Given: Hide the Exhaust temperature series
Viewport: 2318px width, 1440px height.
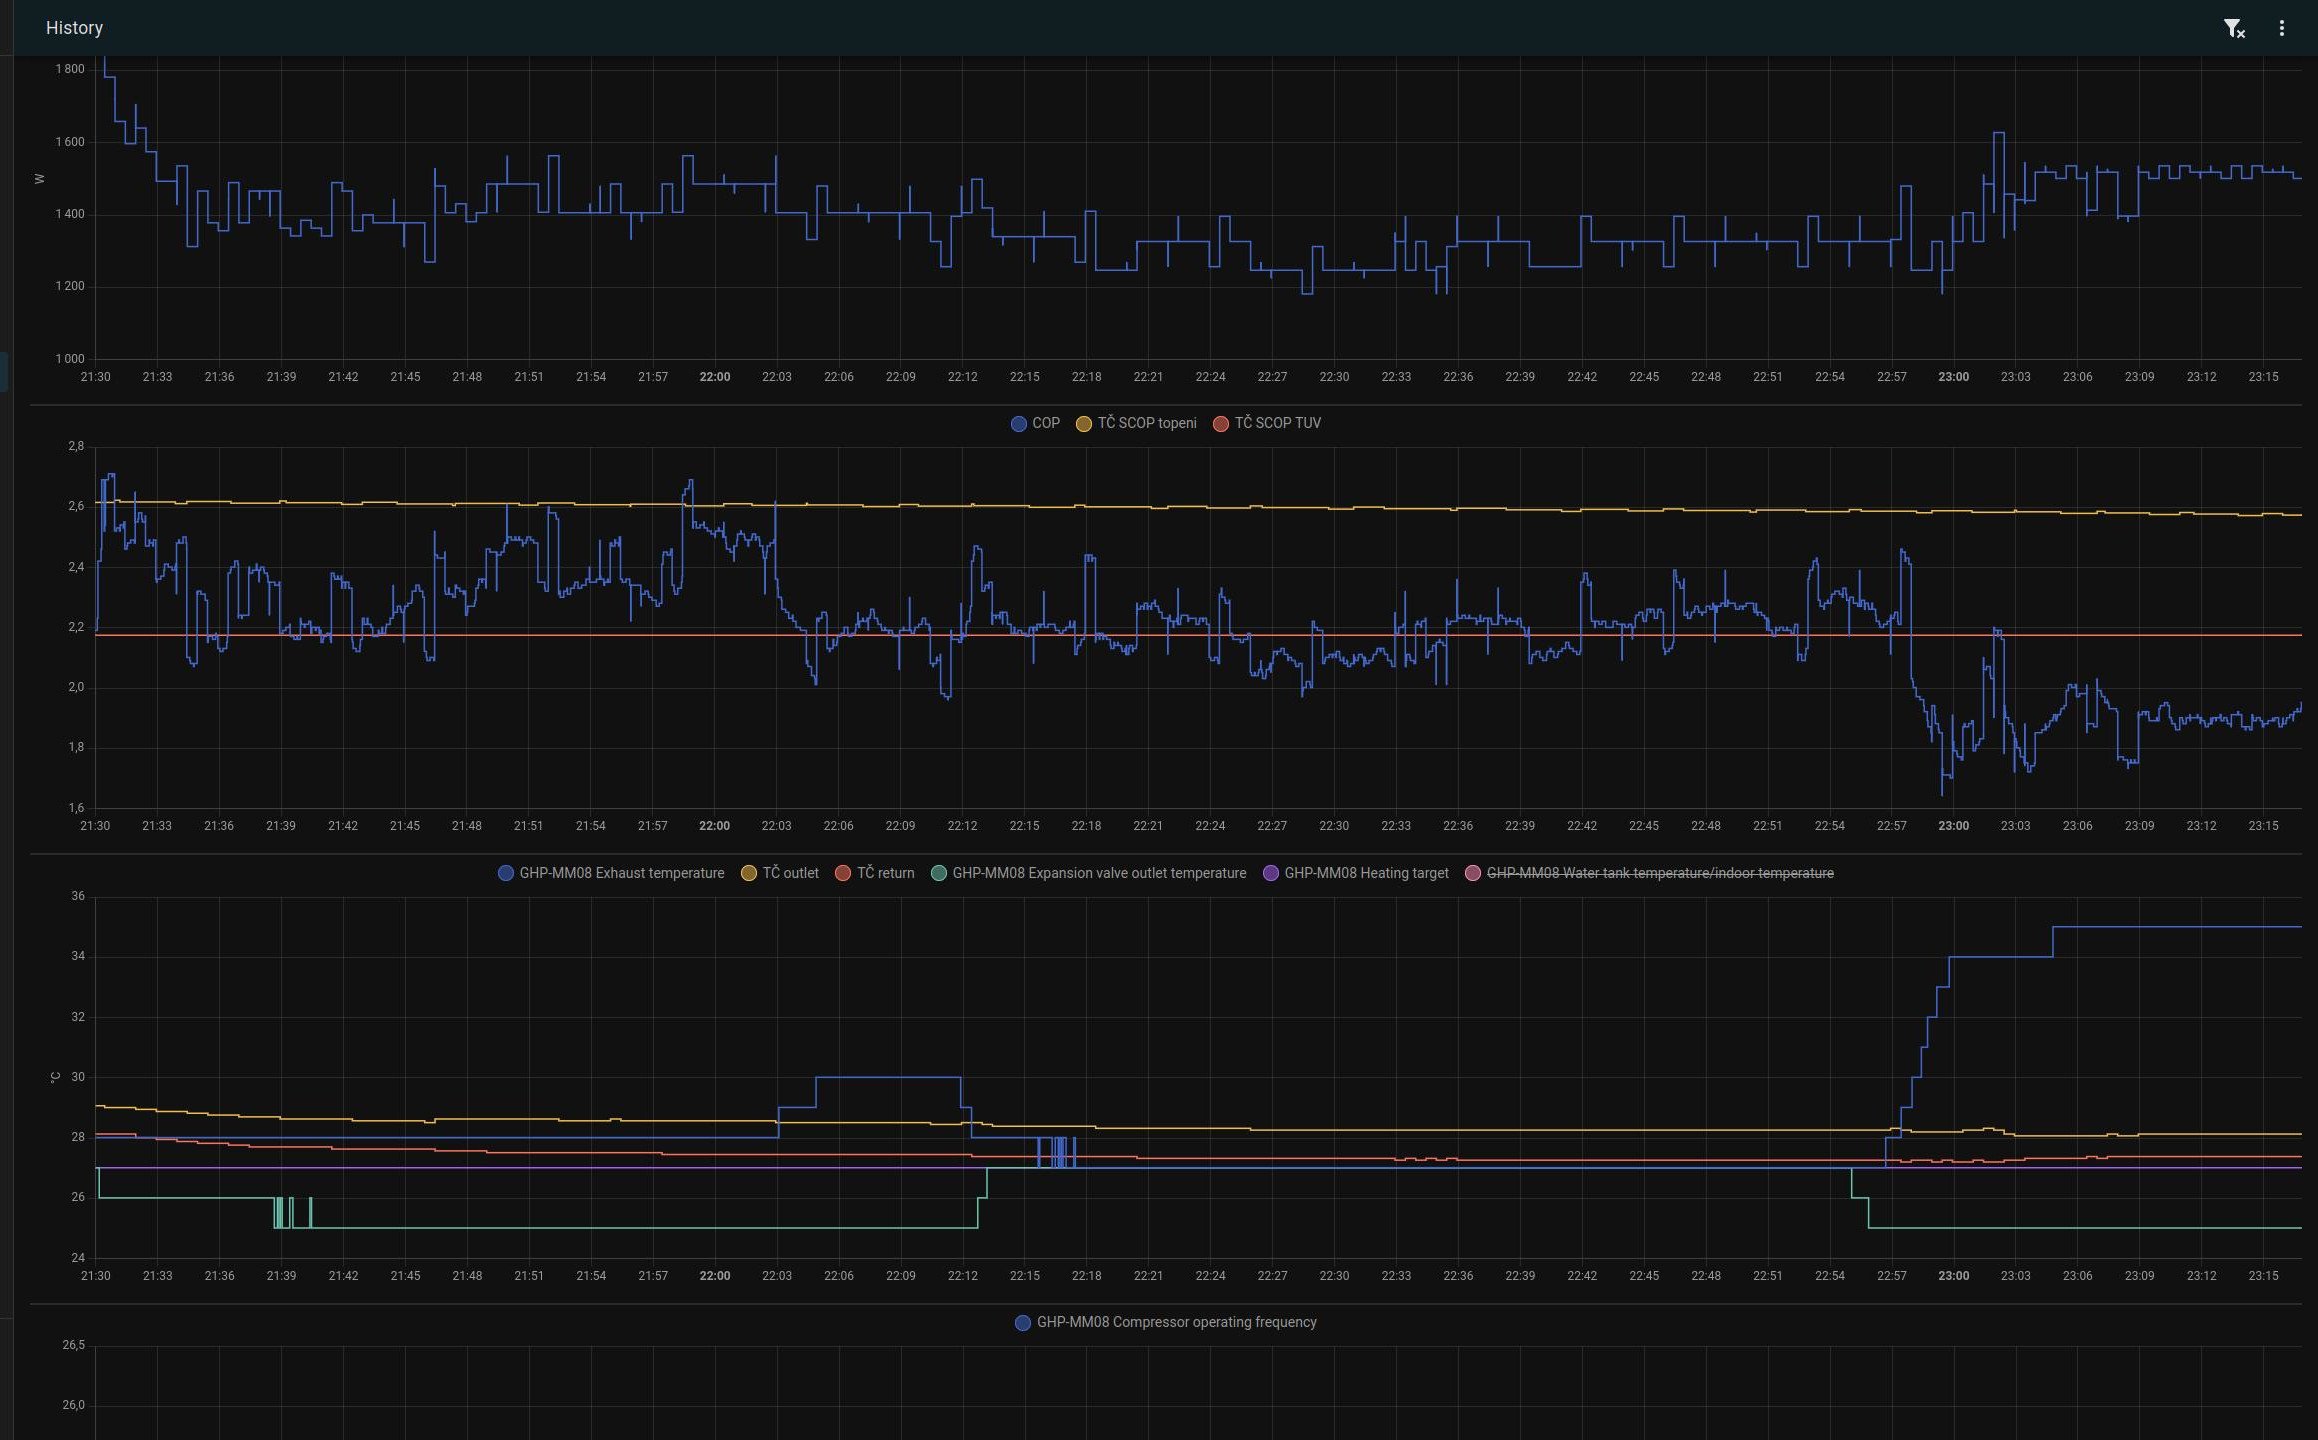Looking at the screenshot, I should click(621, 873).
